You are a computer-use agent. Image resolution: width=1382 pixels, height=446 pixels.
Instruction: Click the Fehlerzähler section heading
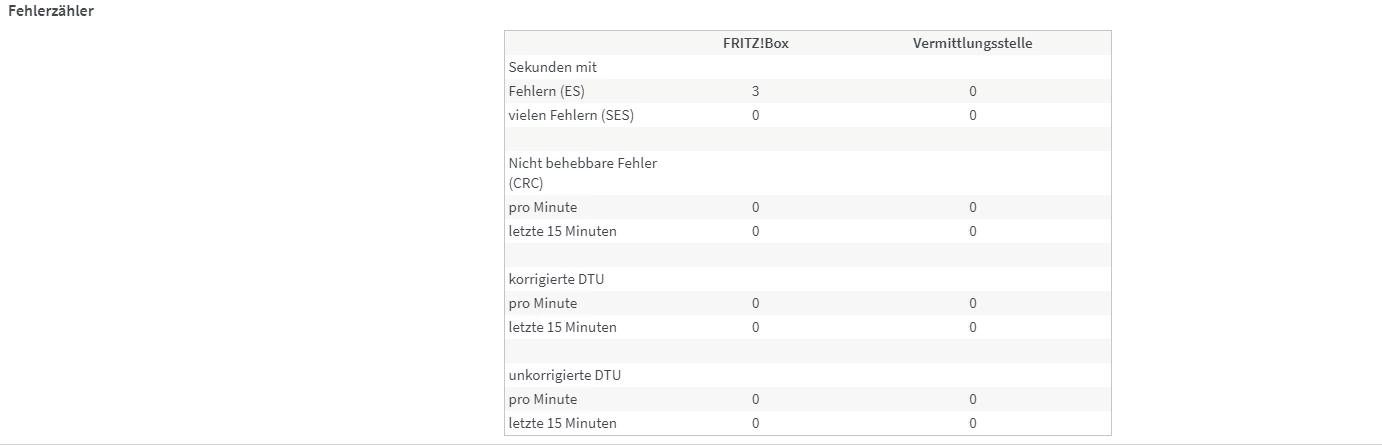point(51,11)
